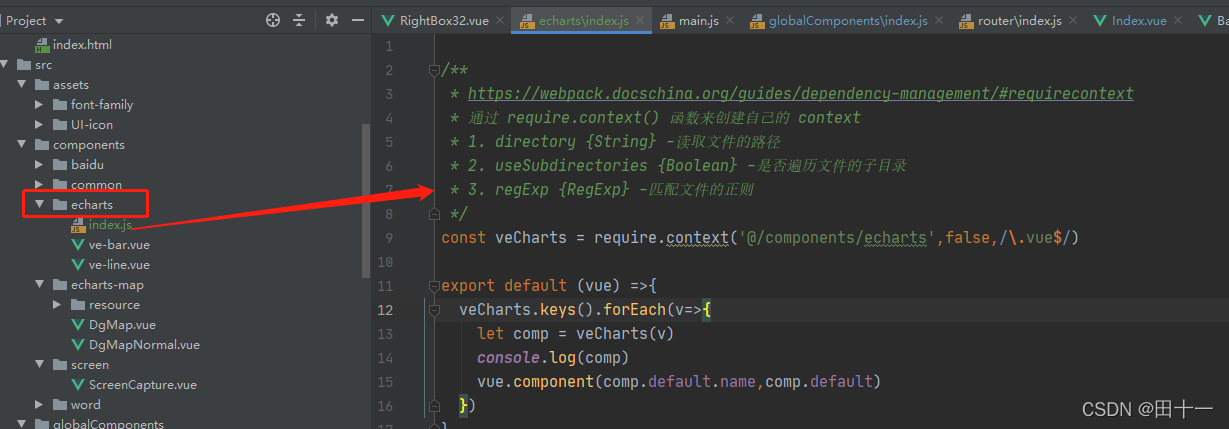Viewport: 1229px width, 429px height.
Task: Open the Project view dropdown
Action: pos(57,20)
